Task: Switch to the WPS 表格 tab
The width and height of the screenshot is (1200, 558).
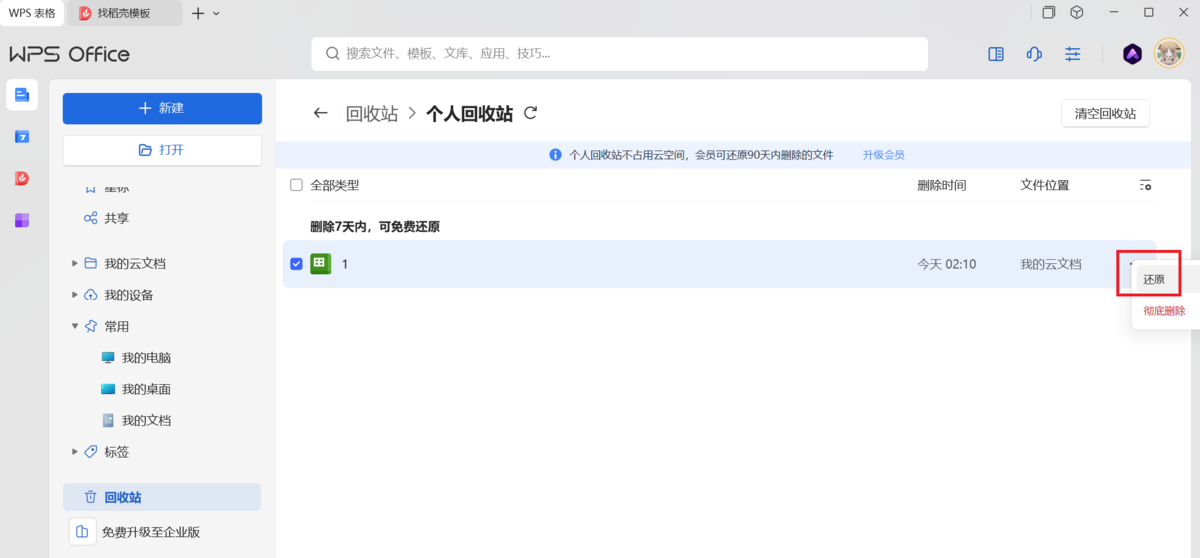Action: tap(32, 13)
